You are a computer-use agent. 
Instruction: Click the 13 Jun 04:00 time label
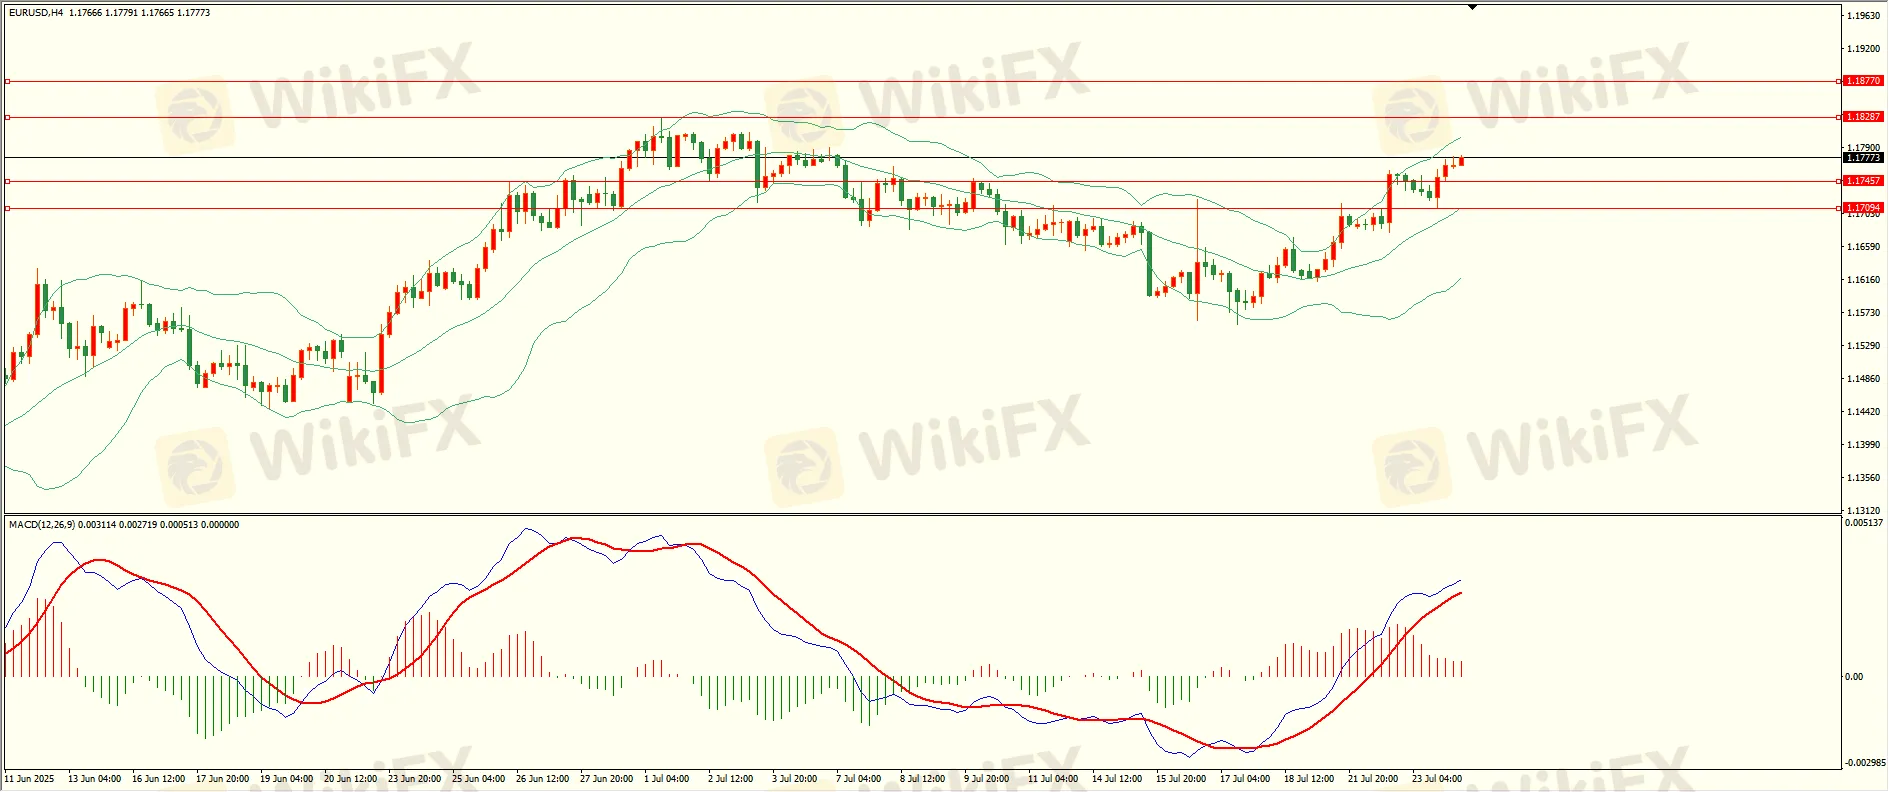tap(94, 778)
